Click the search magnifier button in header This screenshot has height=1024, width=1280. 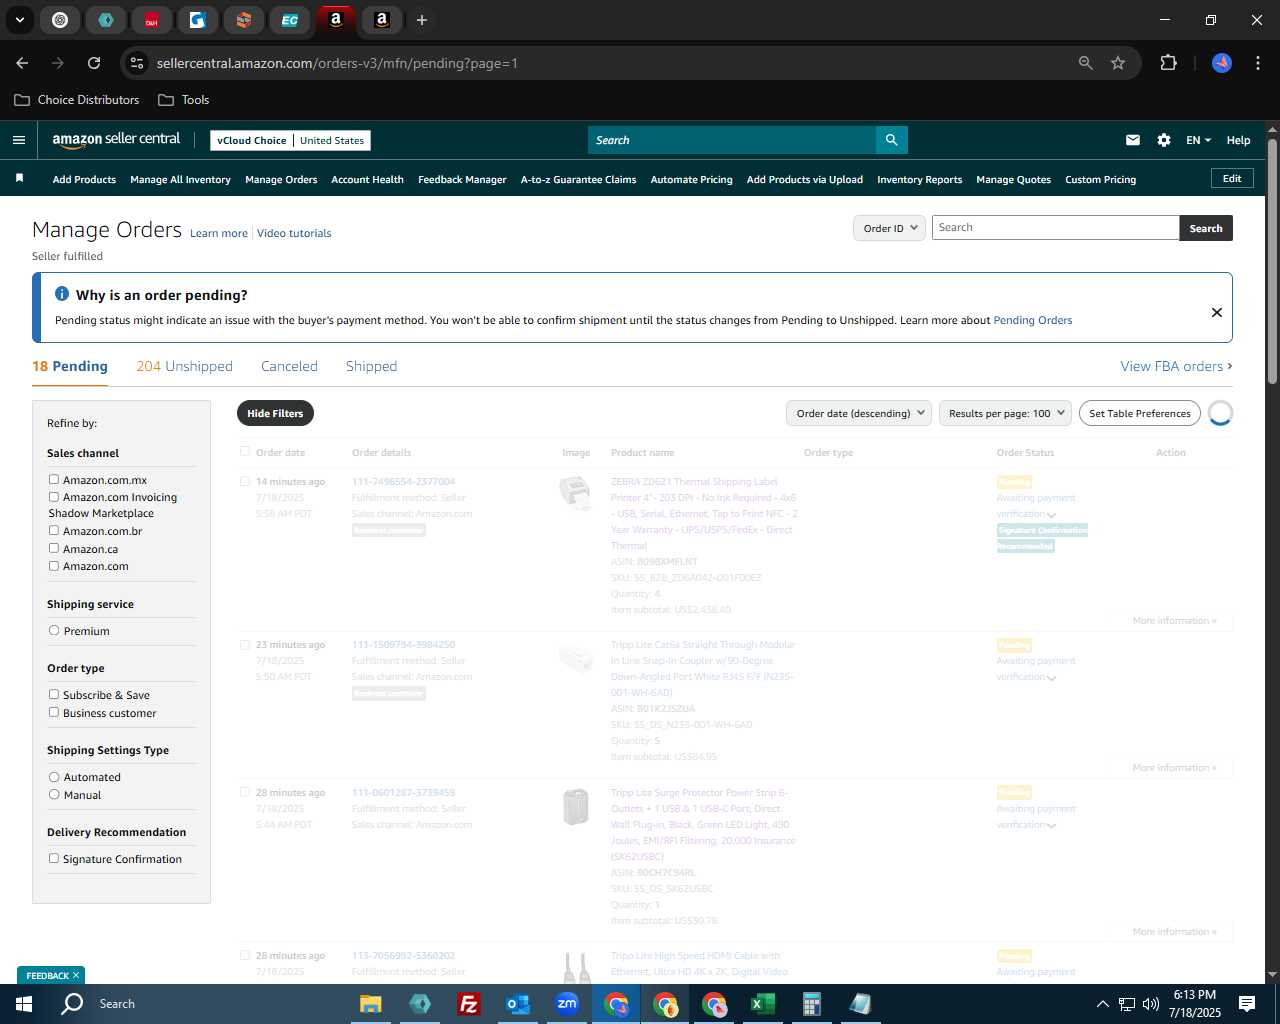891,140
